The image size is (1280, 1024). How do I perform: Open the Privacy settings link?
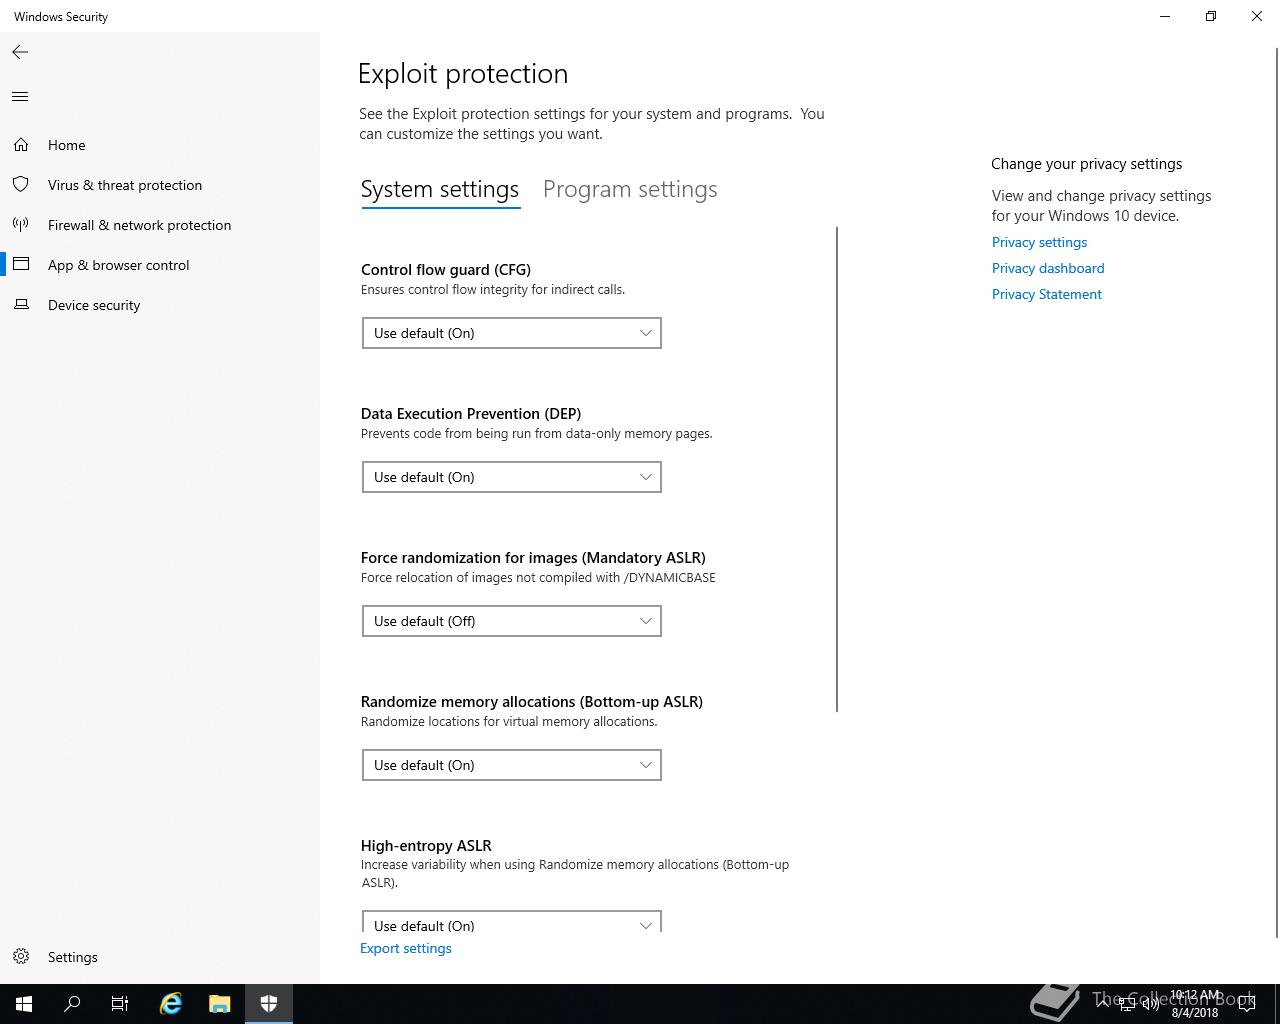(x=1039, y=242)
